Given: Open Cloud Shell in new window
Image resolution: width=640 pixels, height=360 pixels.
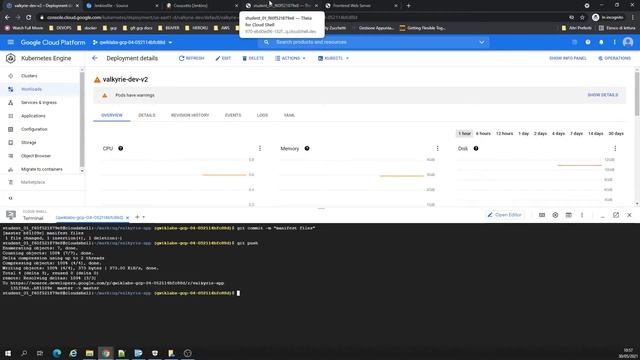Looking at the screenshot, I should coord(616,215).
